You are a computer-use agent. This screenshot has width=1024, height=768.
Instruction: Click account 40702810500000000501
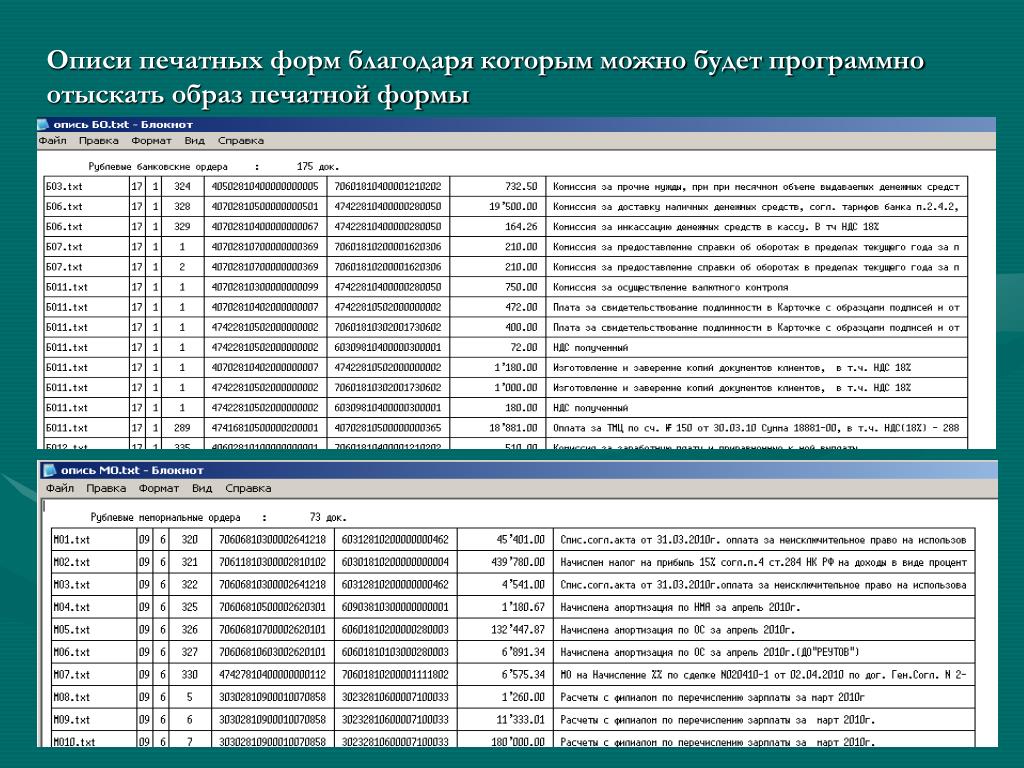[x=264, y=206]
